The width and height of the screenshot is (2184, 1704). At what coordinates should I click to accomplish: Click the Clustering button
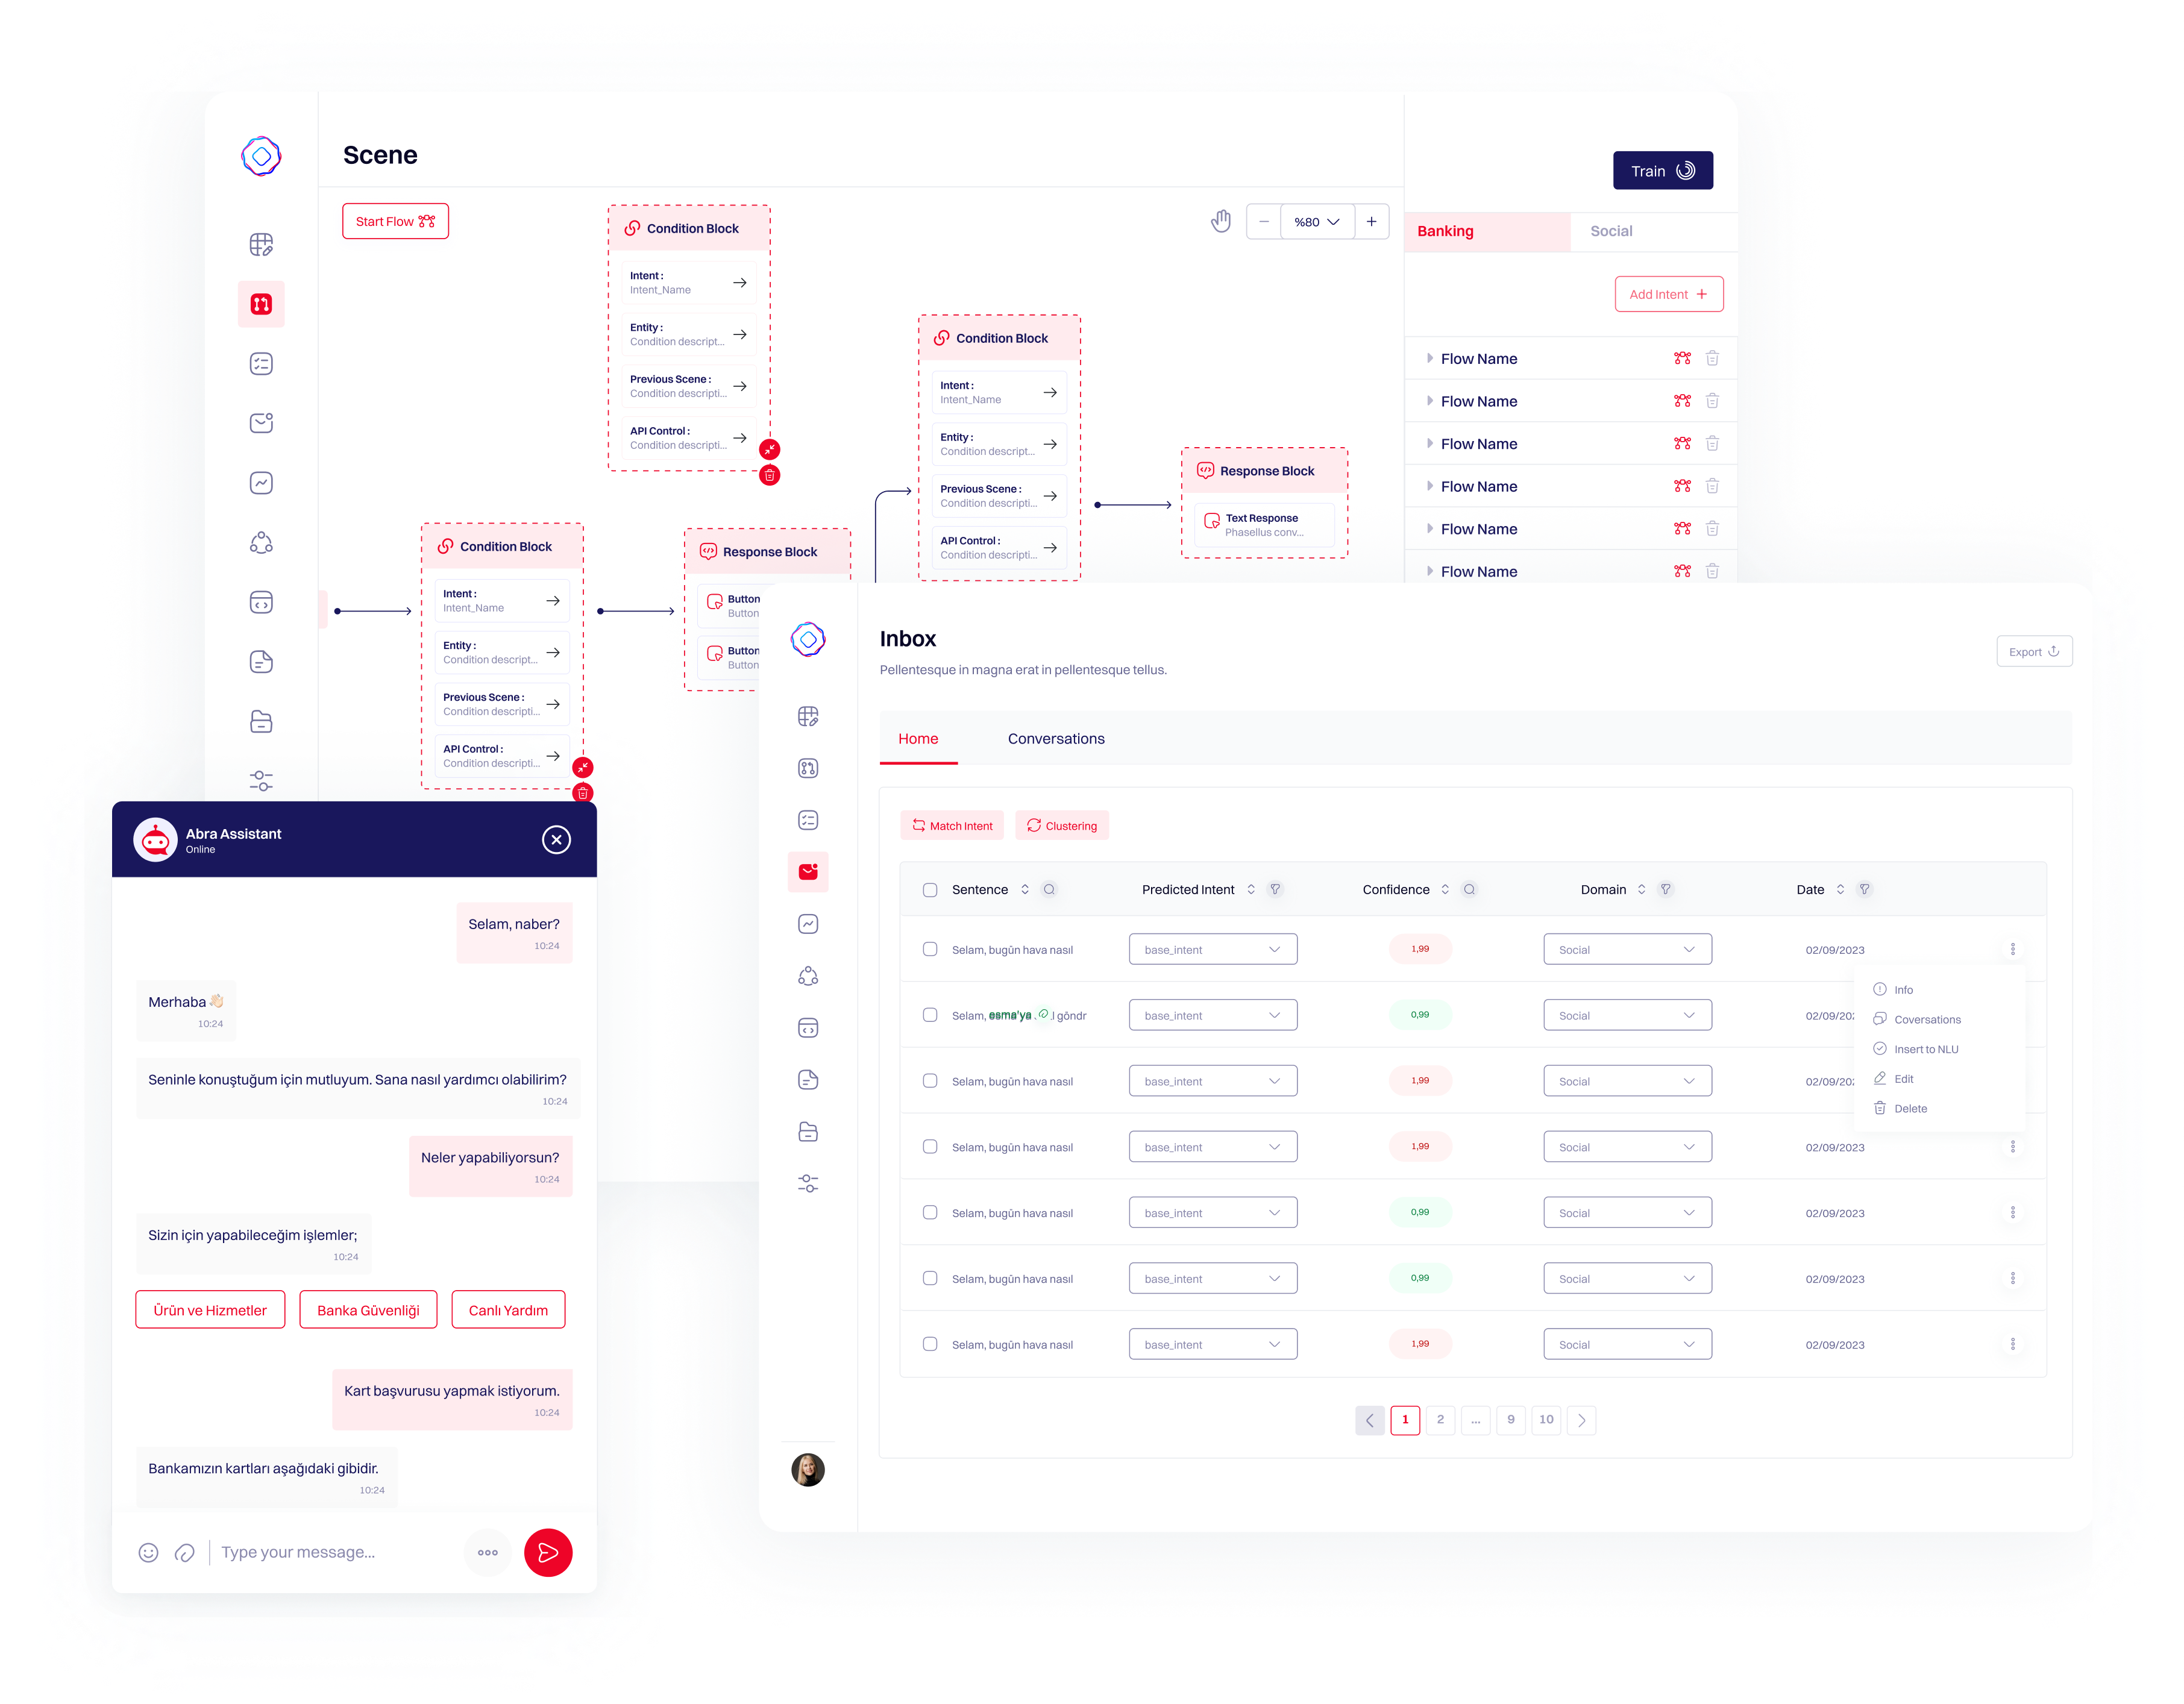[1062, 825]
